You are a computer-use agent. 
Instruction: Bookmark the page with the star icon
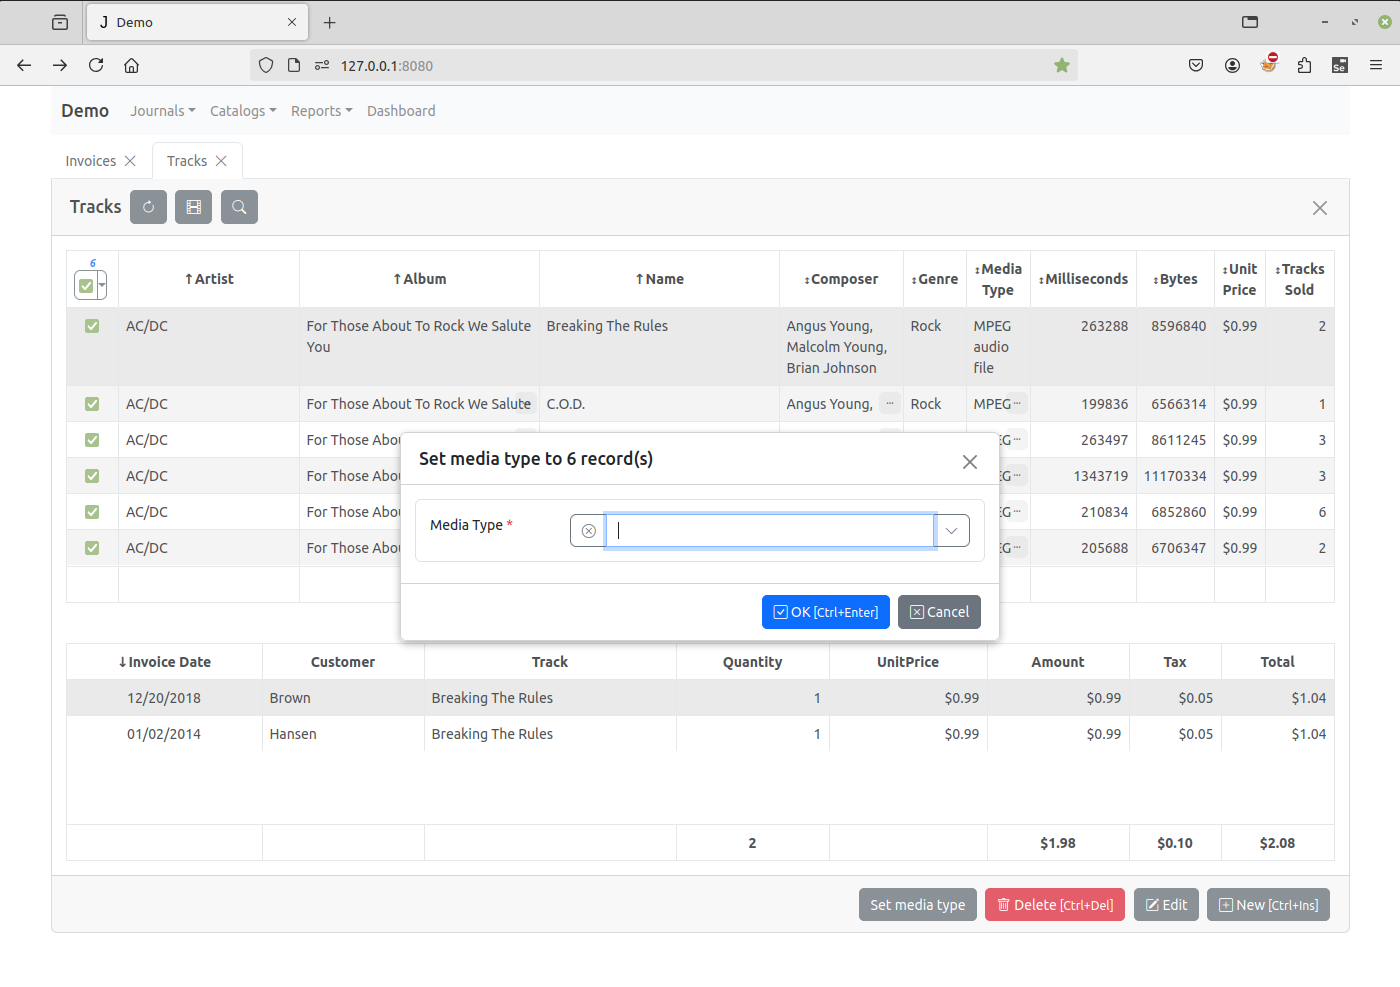[1061, 66]
